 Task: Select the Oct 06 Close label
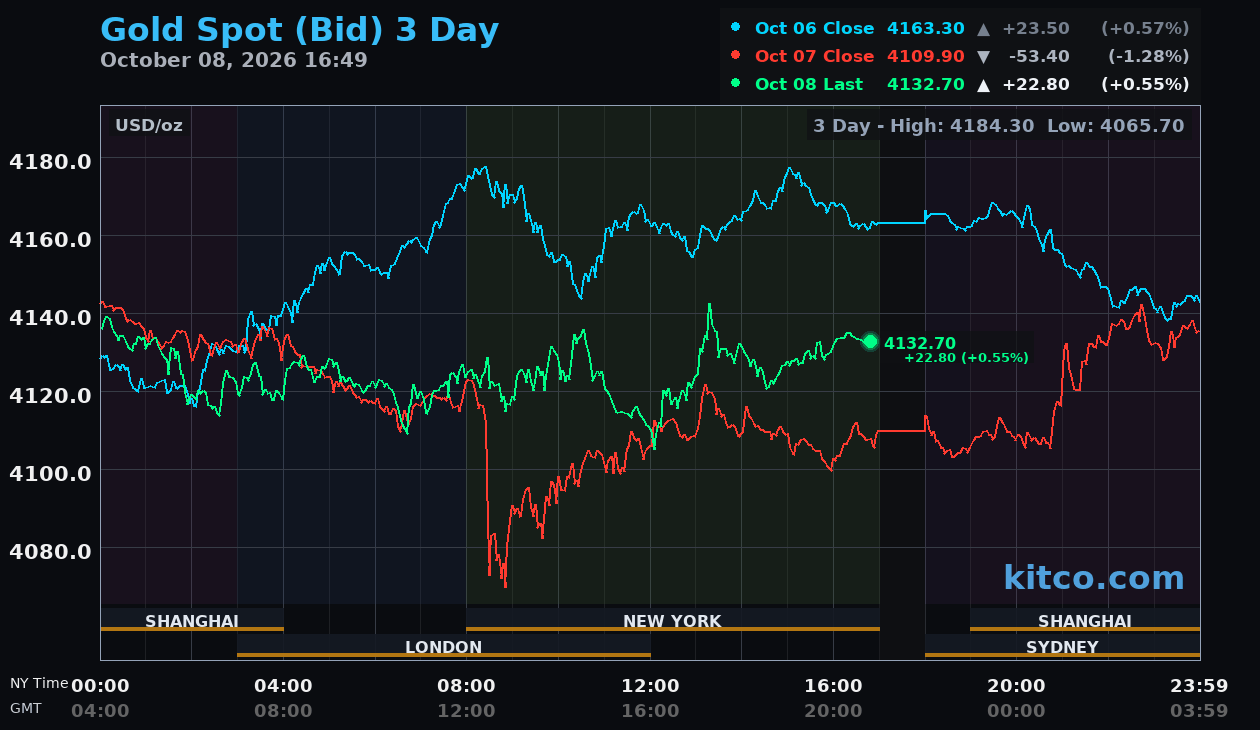point(814,28)
